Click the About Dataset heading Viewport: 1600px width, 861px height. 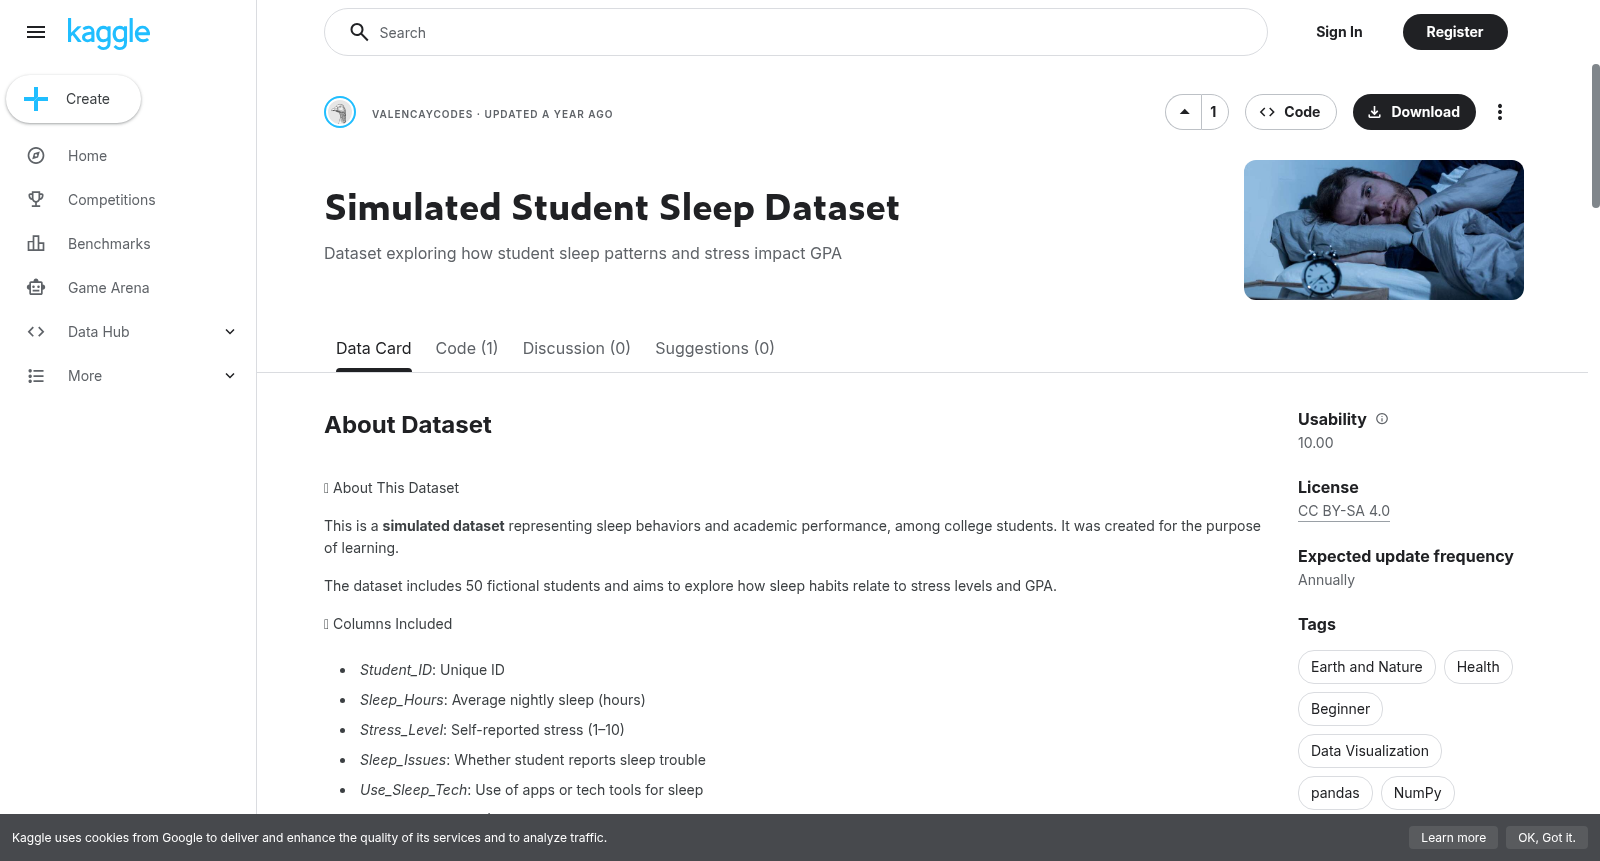tap(408, 425)
